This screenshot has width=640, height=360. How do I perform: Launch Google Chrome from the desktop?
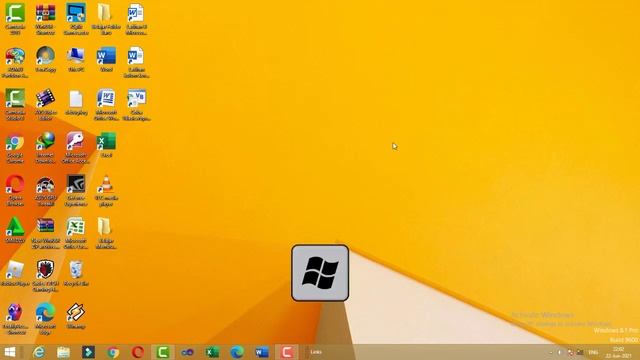tap(15, 148)
